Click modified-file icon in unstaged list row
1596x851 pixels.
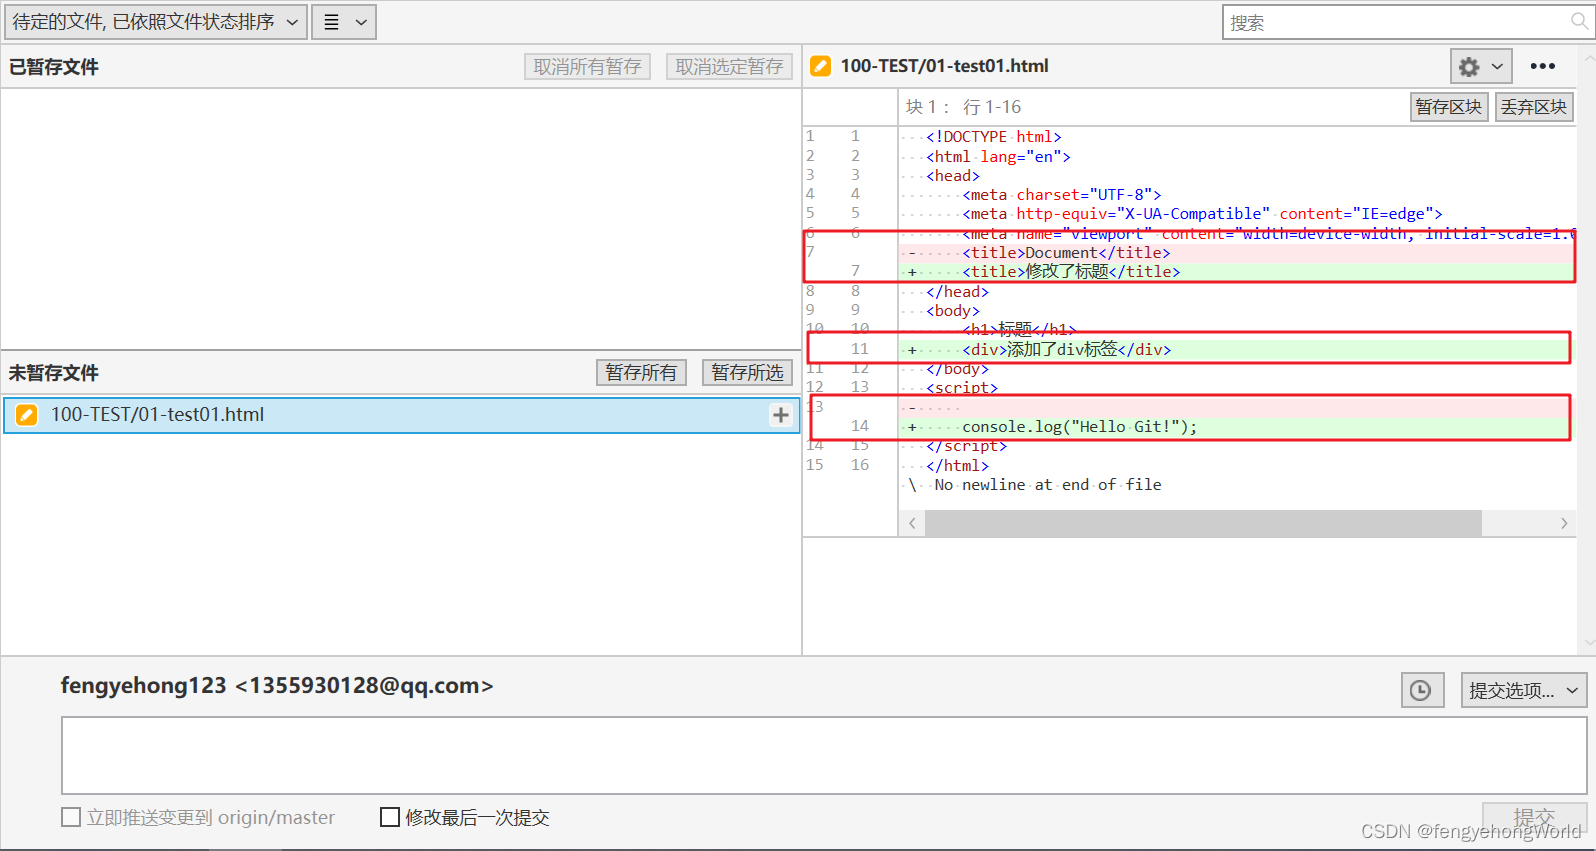coord(27,415)
